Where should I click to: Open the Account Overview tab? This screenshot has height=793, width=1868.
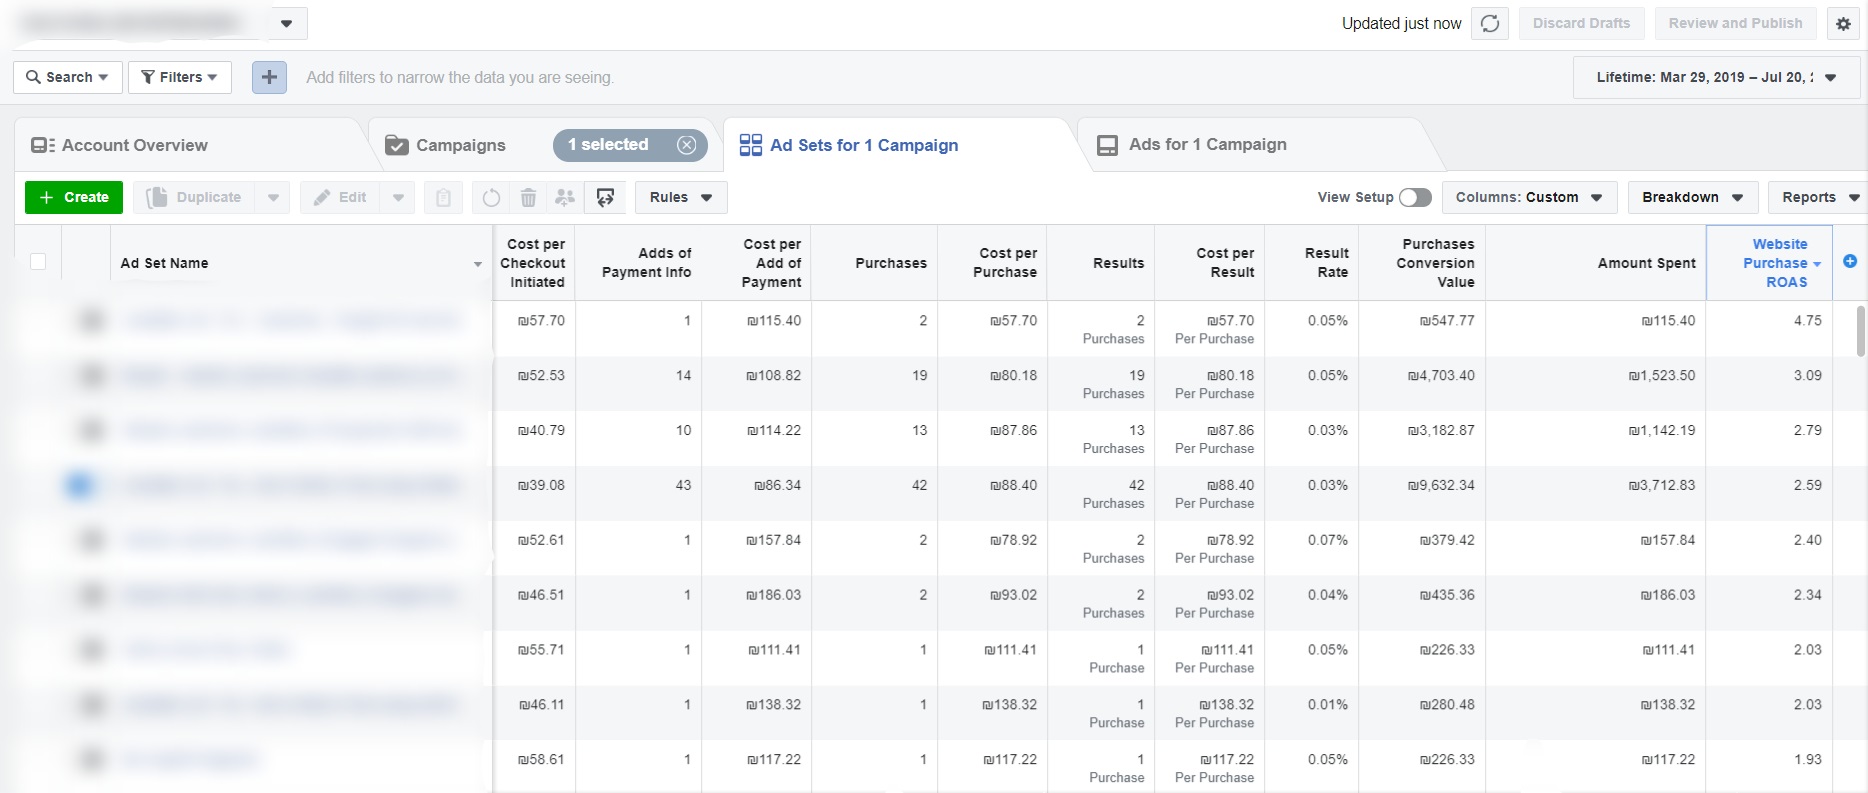click(134, 146)
